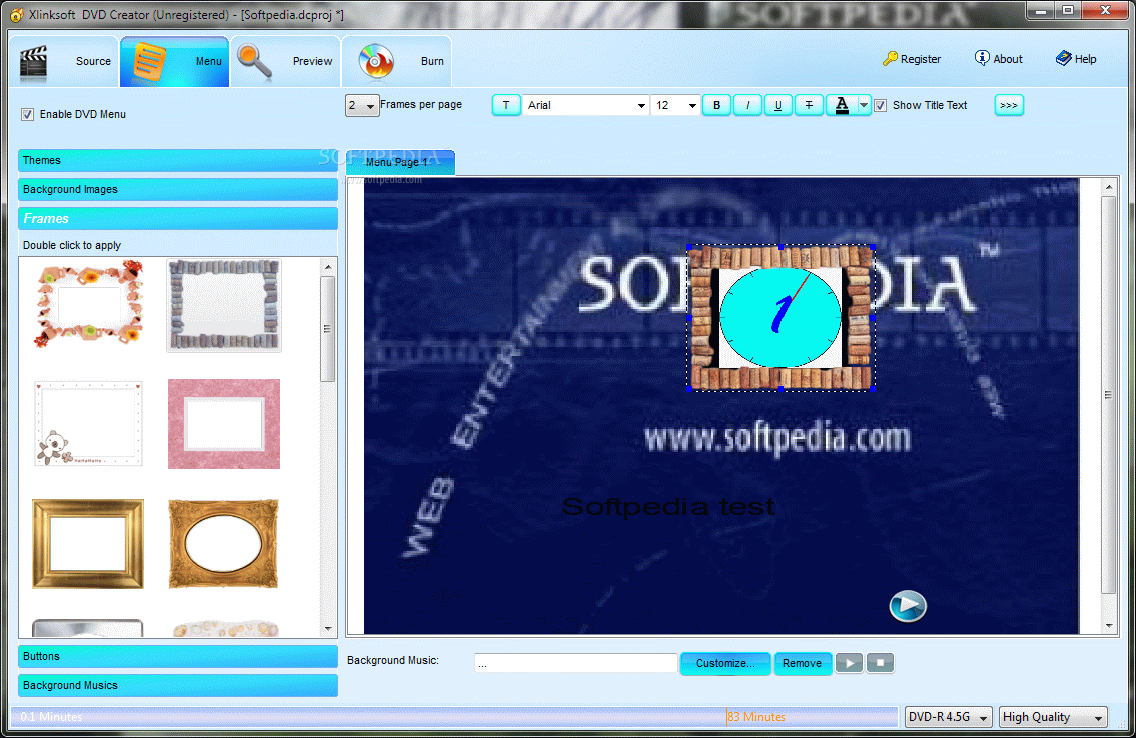Click the 0.1 Minutes status text
This screenshot has width=1136, height=738.
pyautogui.click(x=51, y=717)
